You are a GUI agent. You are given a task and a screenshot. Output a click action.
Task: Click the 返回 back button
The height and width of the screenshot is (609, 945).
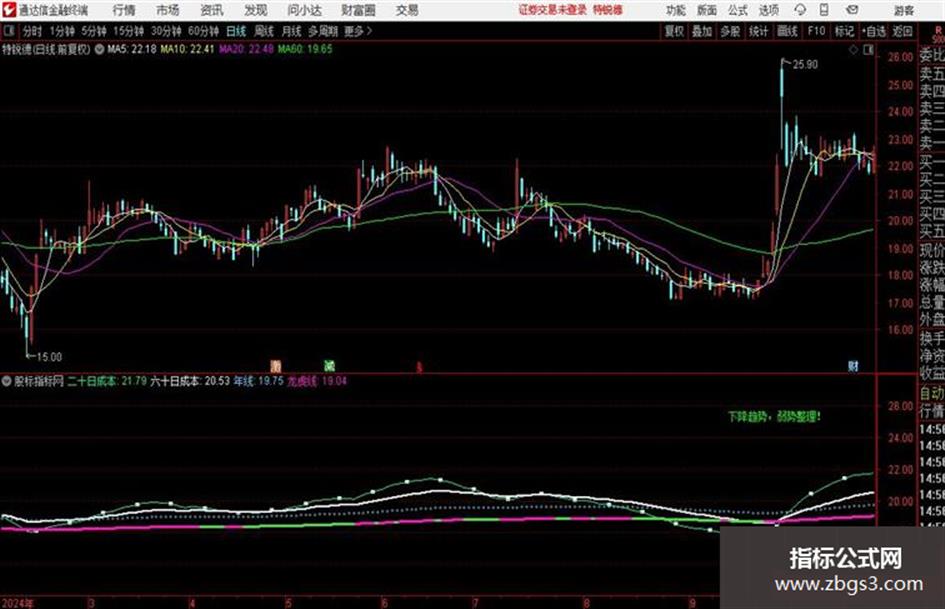[x=902, y=31]
